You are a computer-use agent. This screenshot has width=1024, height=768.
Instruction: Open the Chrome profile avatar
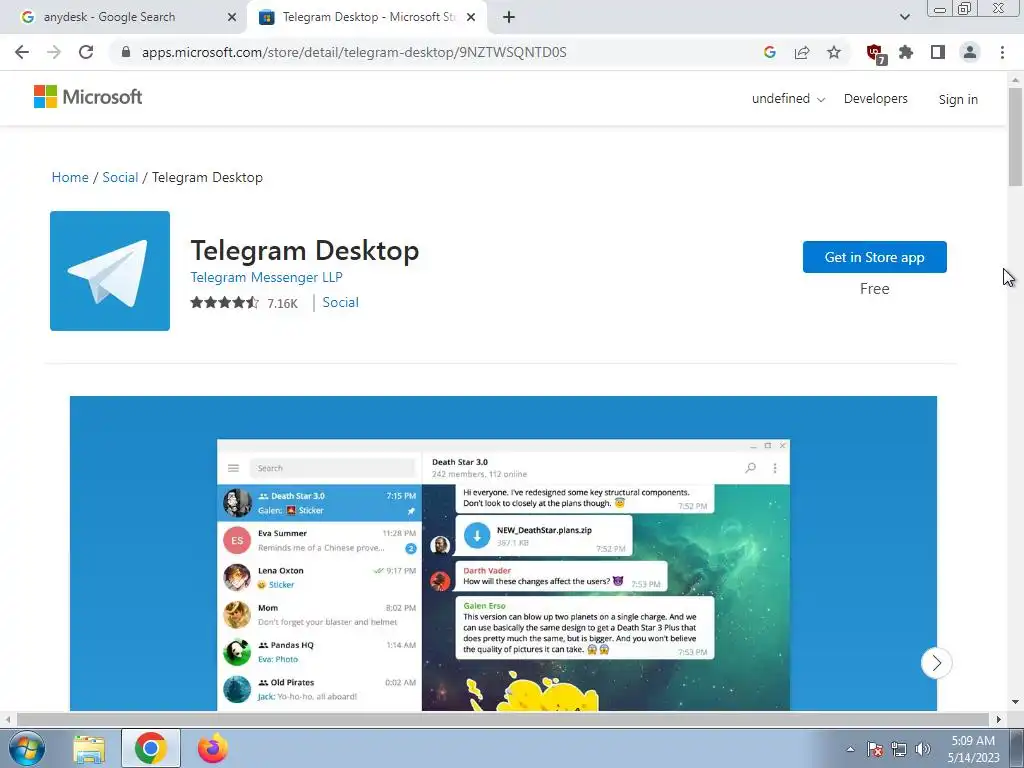pyautogui.click(x=970, y=52)
